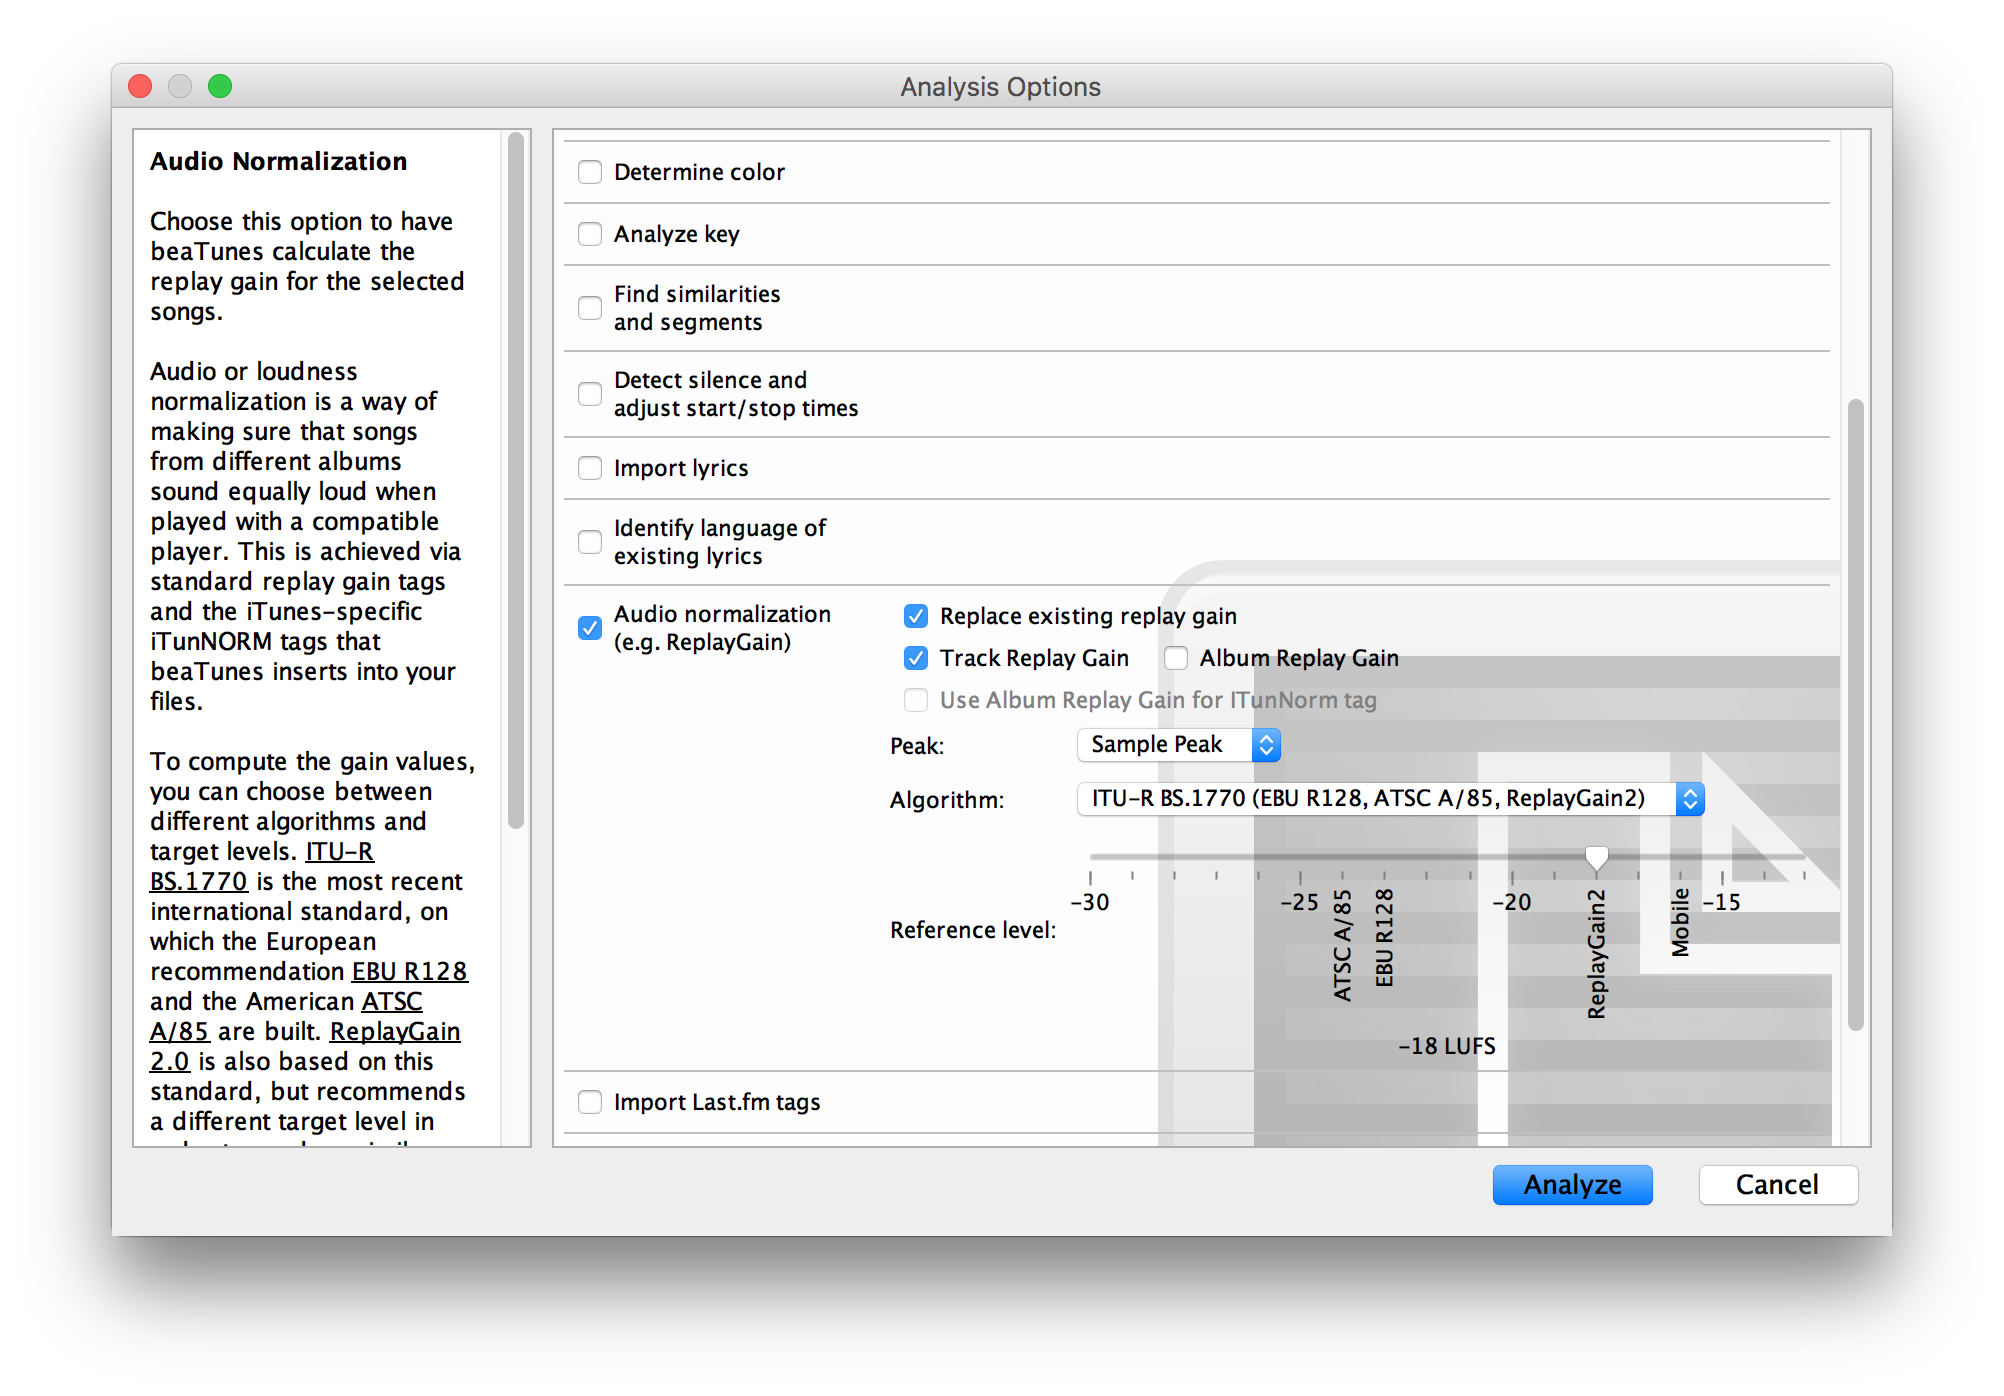2004x1396 pixels.
Task: Click the Cancel button
Action: 1778,1185
